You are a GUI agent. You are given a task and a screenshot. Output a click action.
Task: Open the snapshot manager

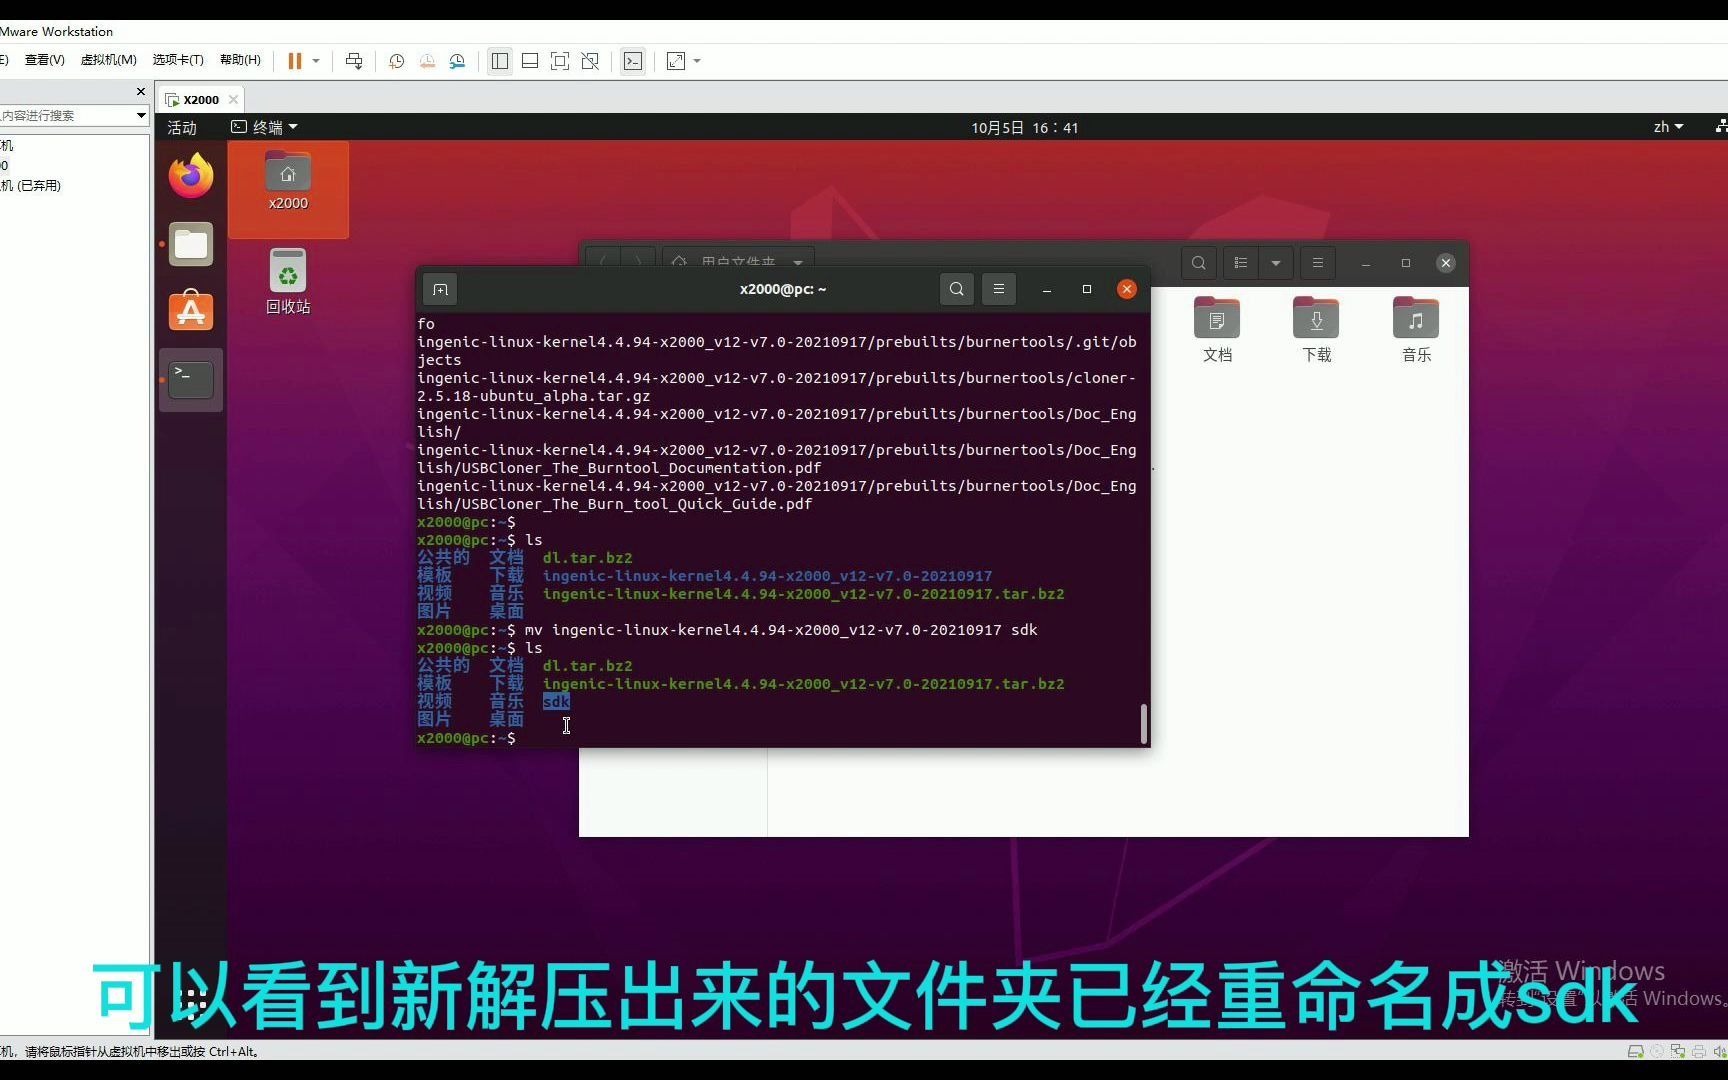pos(457,61)
